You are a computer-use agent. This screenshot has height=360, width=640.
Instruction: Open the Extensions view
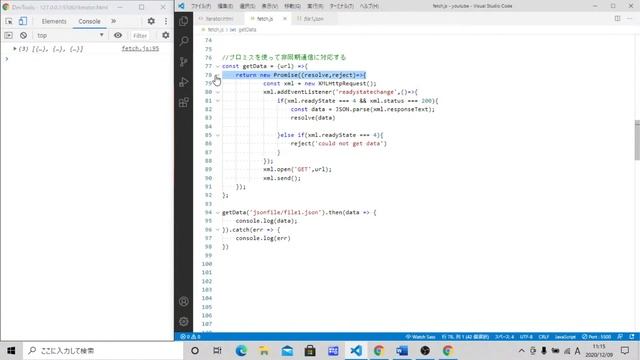click(184, 102)
